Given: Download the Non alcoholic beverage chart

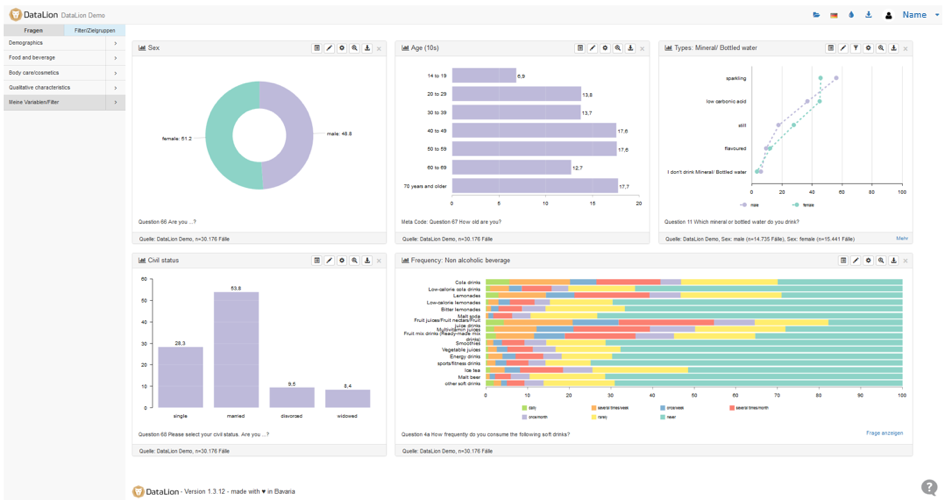Looking at the screenshot, I should 894,261.
